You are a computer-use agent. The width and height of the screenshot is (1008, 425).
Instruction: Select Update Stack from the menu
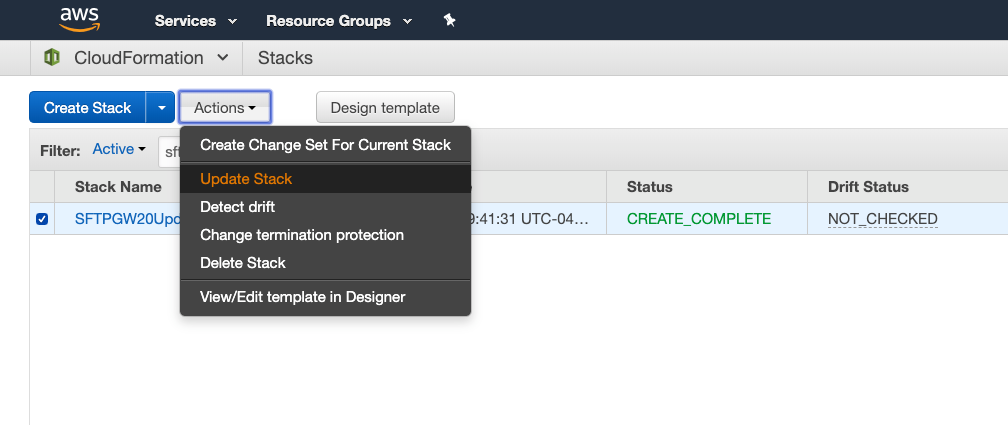pyautogui.click(x=246, y=179)
